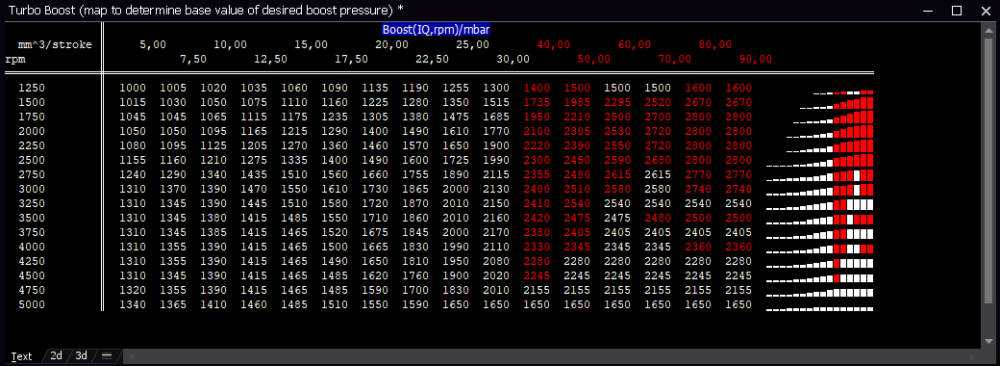Select the red 40,00 column header
The height and width of the screenshot is (366, 1000).
[x=554, y=45]
